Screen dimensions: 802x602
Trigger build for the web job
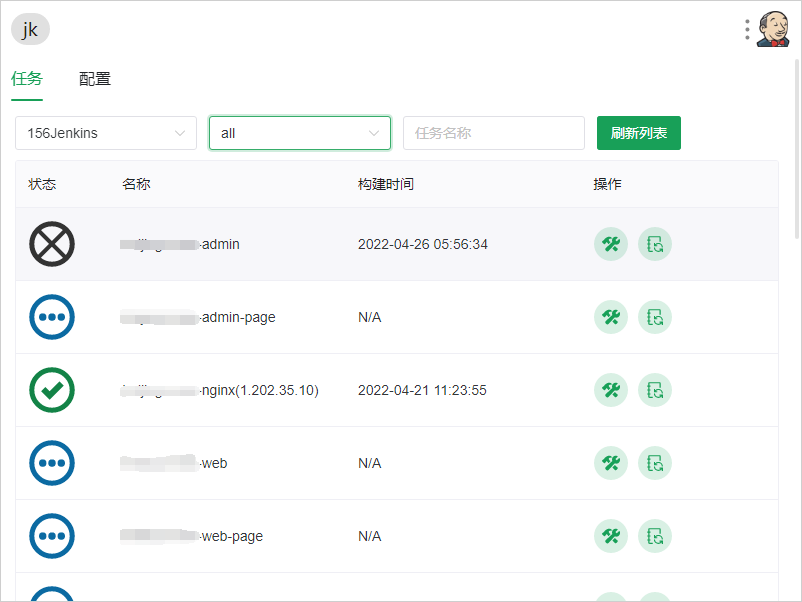coord(611,463)
